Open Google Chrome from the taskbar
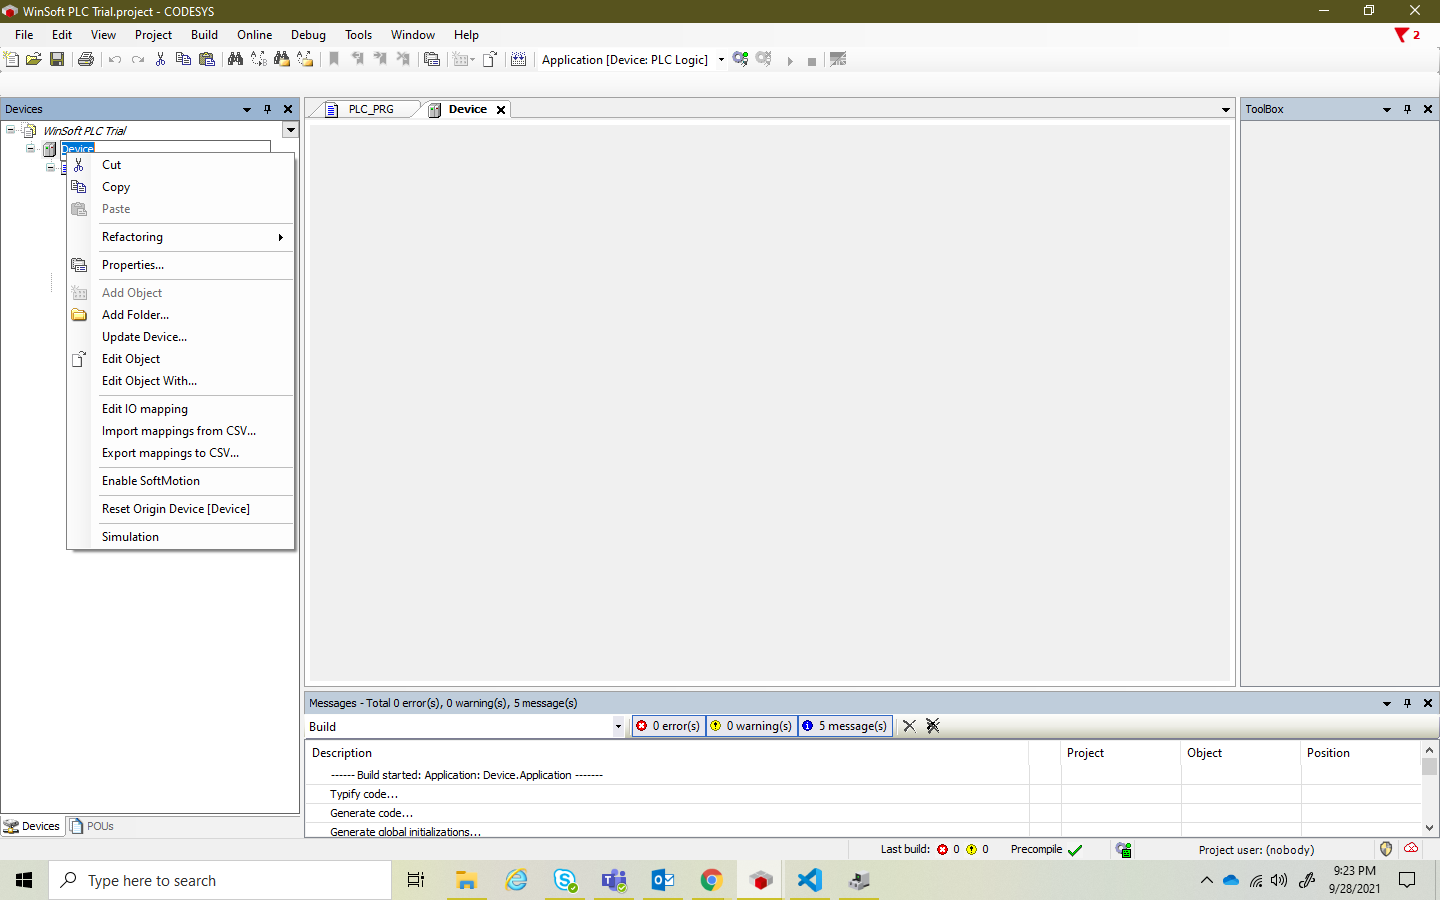Screen dimensions: 1440x900 pyautogui.click(x=711, y=880)
